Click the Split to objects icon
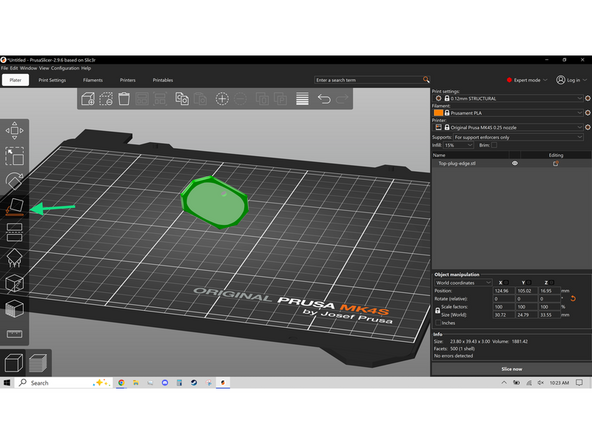This screenshot has height=444, width=592. [262, 99]
